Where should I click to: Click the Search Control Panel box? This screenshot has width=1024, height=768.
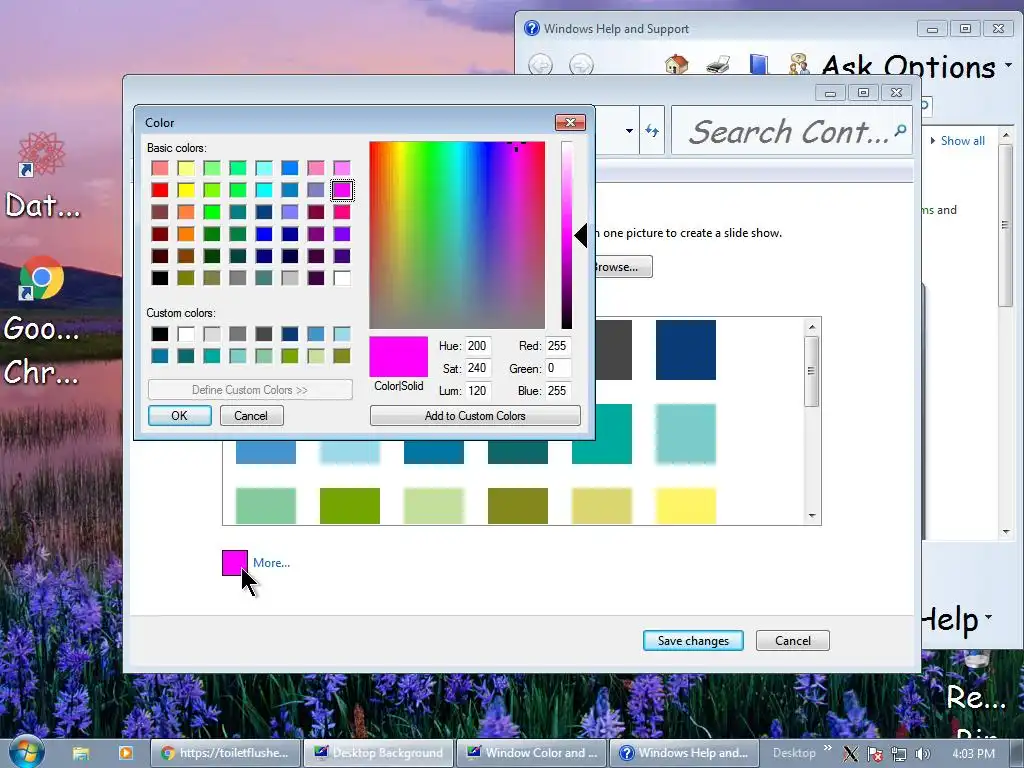pyautogui.click(x=792, y=131)
